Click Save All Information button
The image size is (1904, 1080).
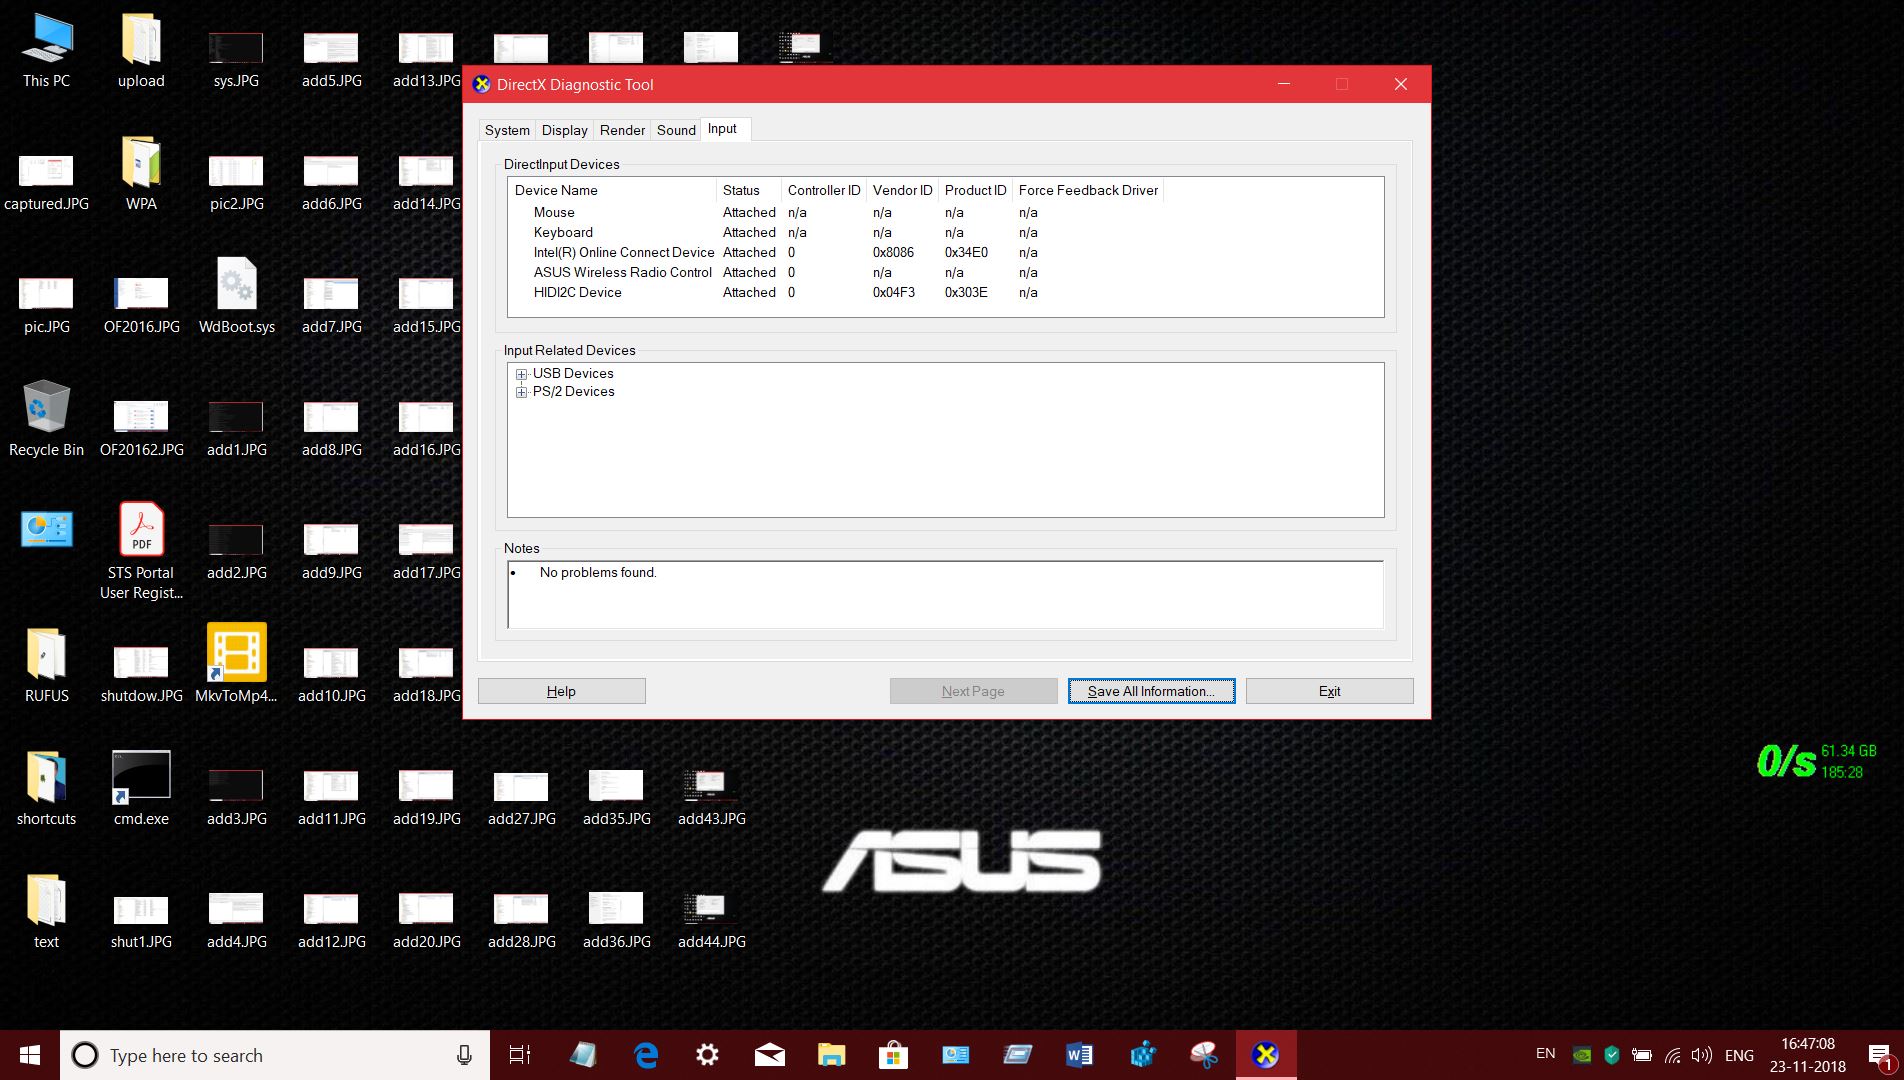[x=1151, y=691]
